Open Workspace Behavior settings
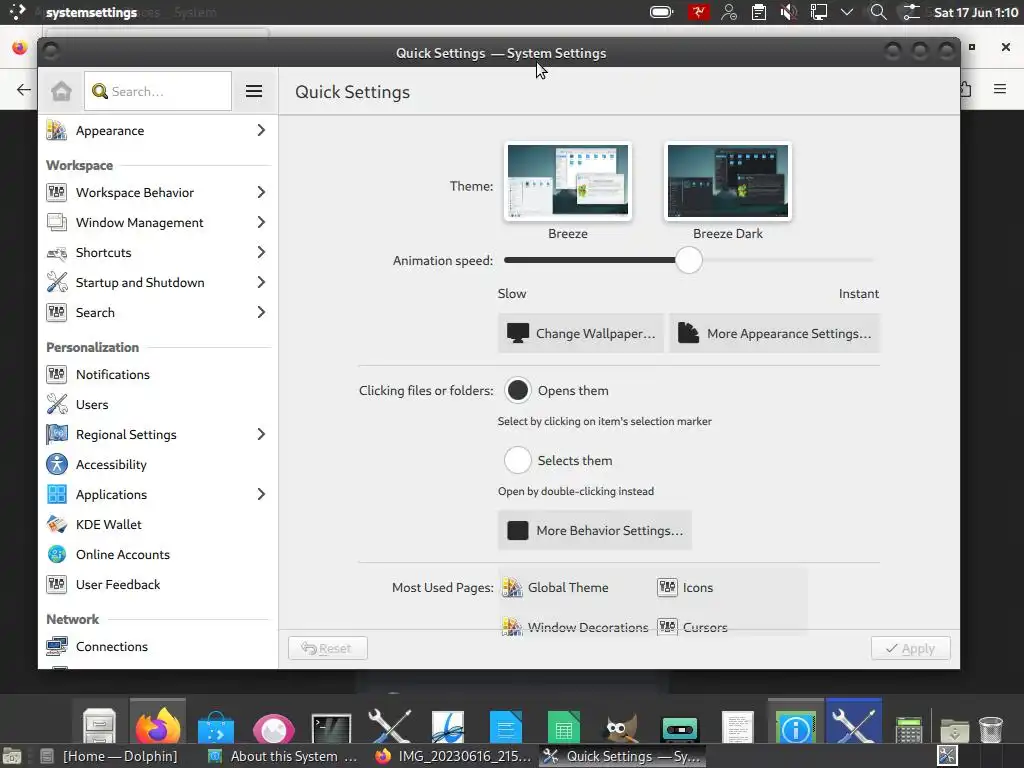Viewport: 1024px width, 768px height. tap(157, 192)
